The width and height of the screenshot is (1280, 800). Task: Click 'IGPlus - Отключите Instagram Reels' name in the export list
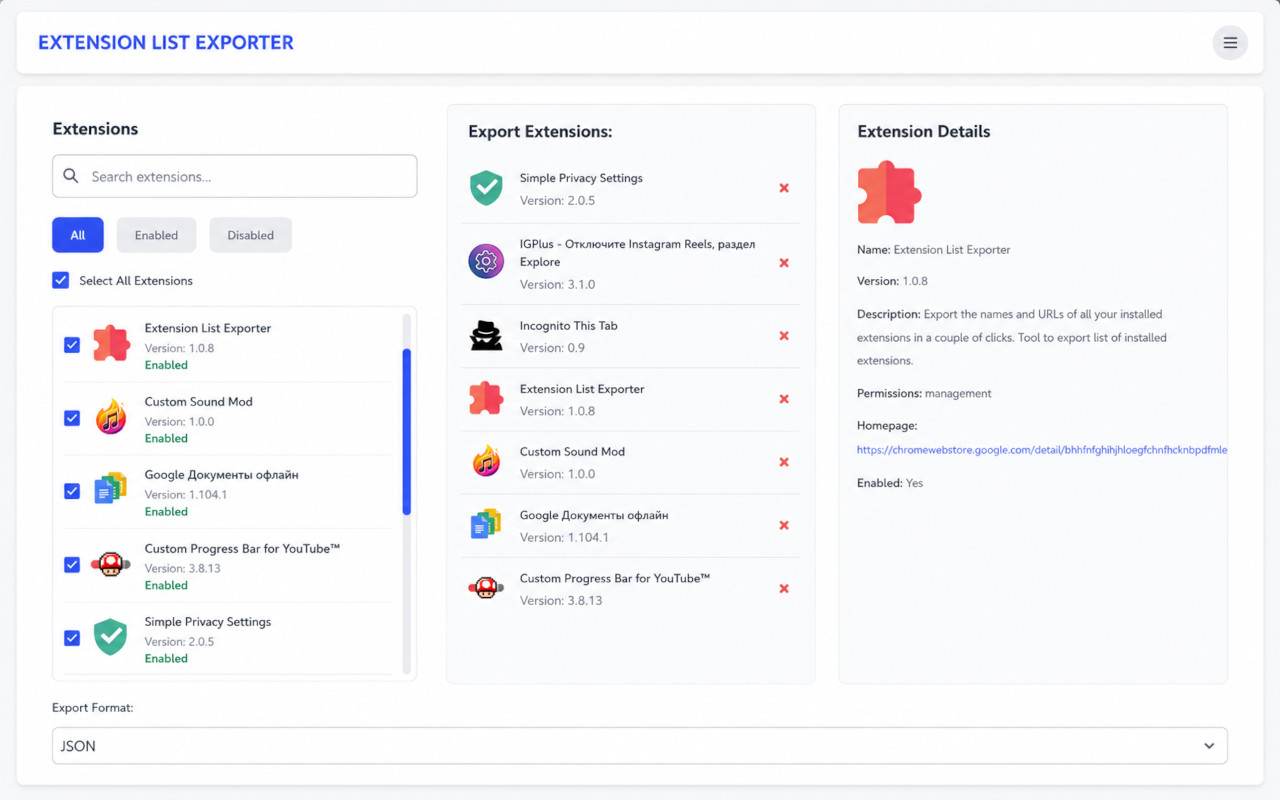coord(638,253)
